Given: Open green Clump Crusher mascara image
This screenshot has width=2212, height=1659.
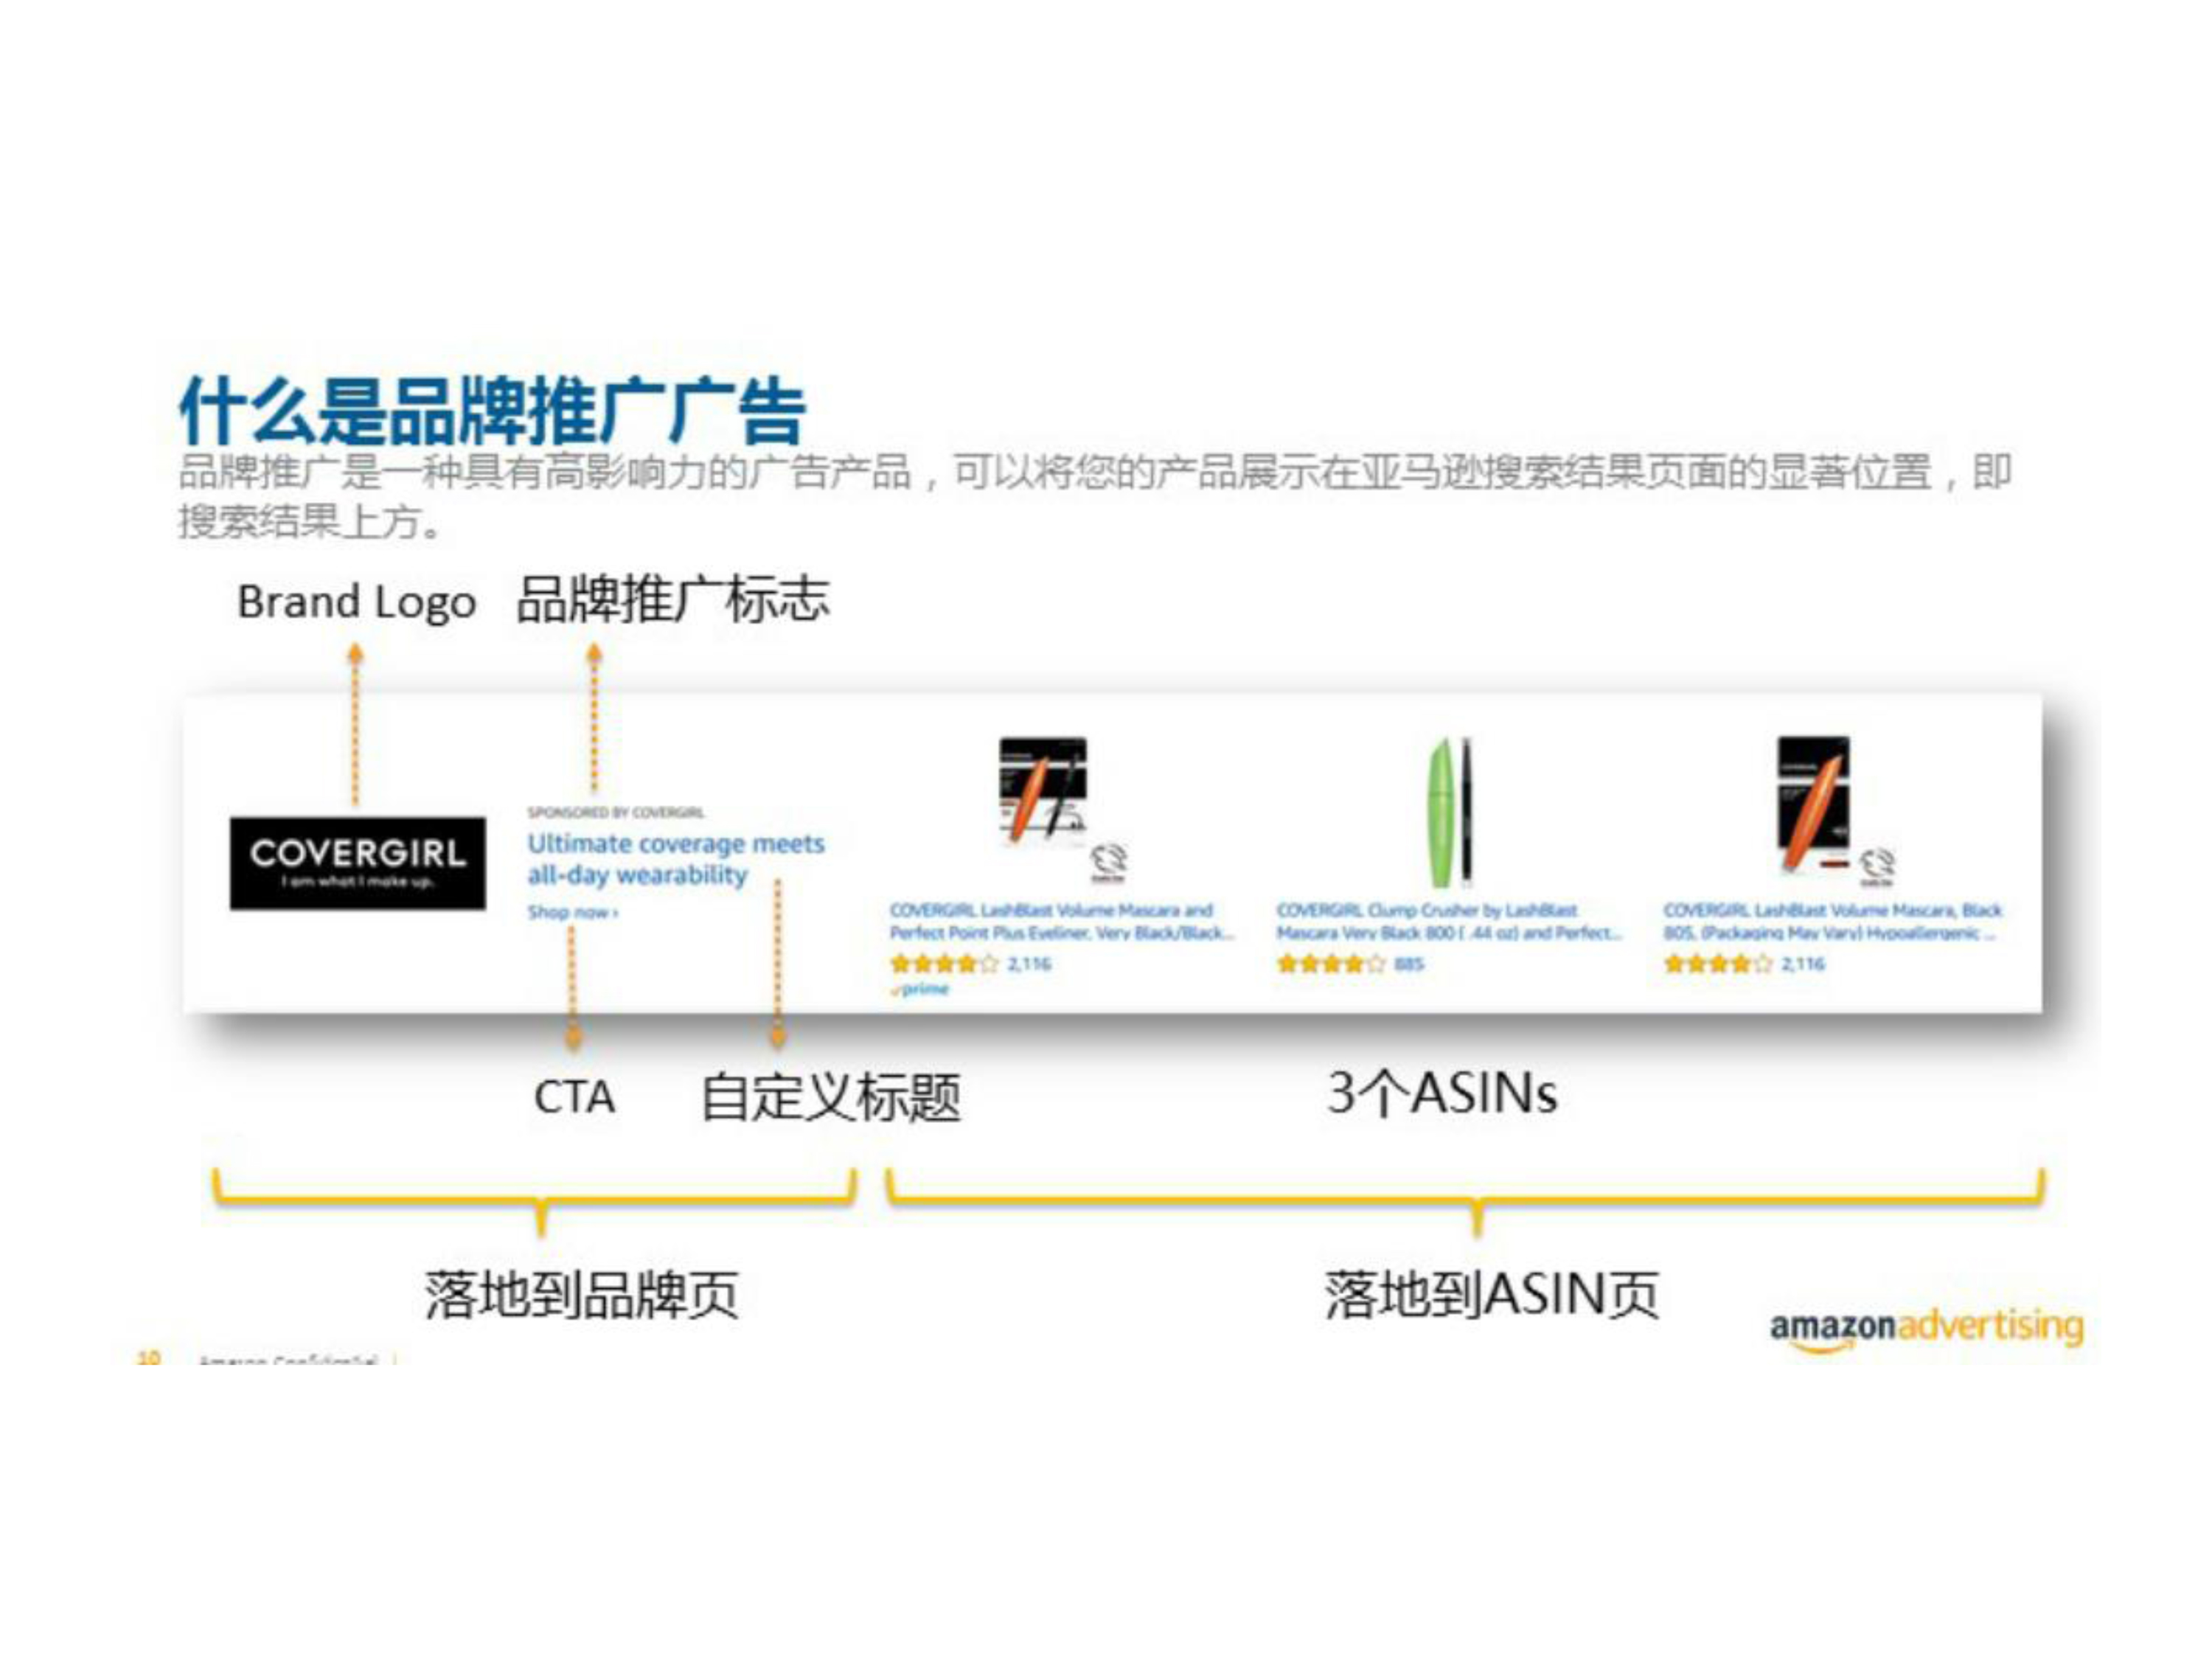Looking at the screenshot, I should (1449, 812).
